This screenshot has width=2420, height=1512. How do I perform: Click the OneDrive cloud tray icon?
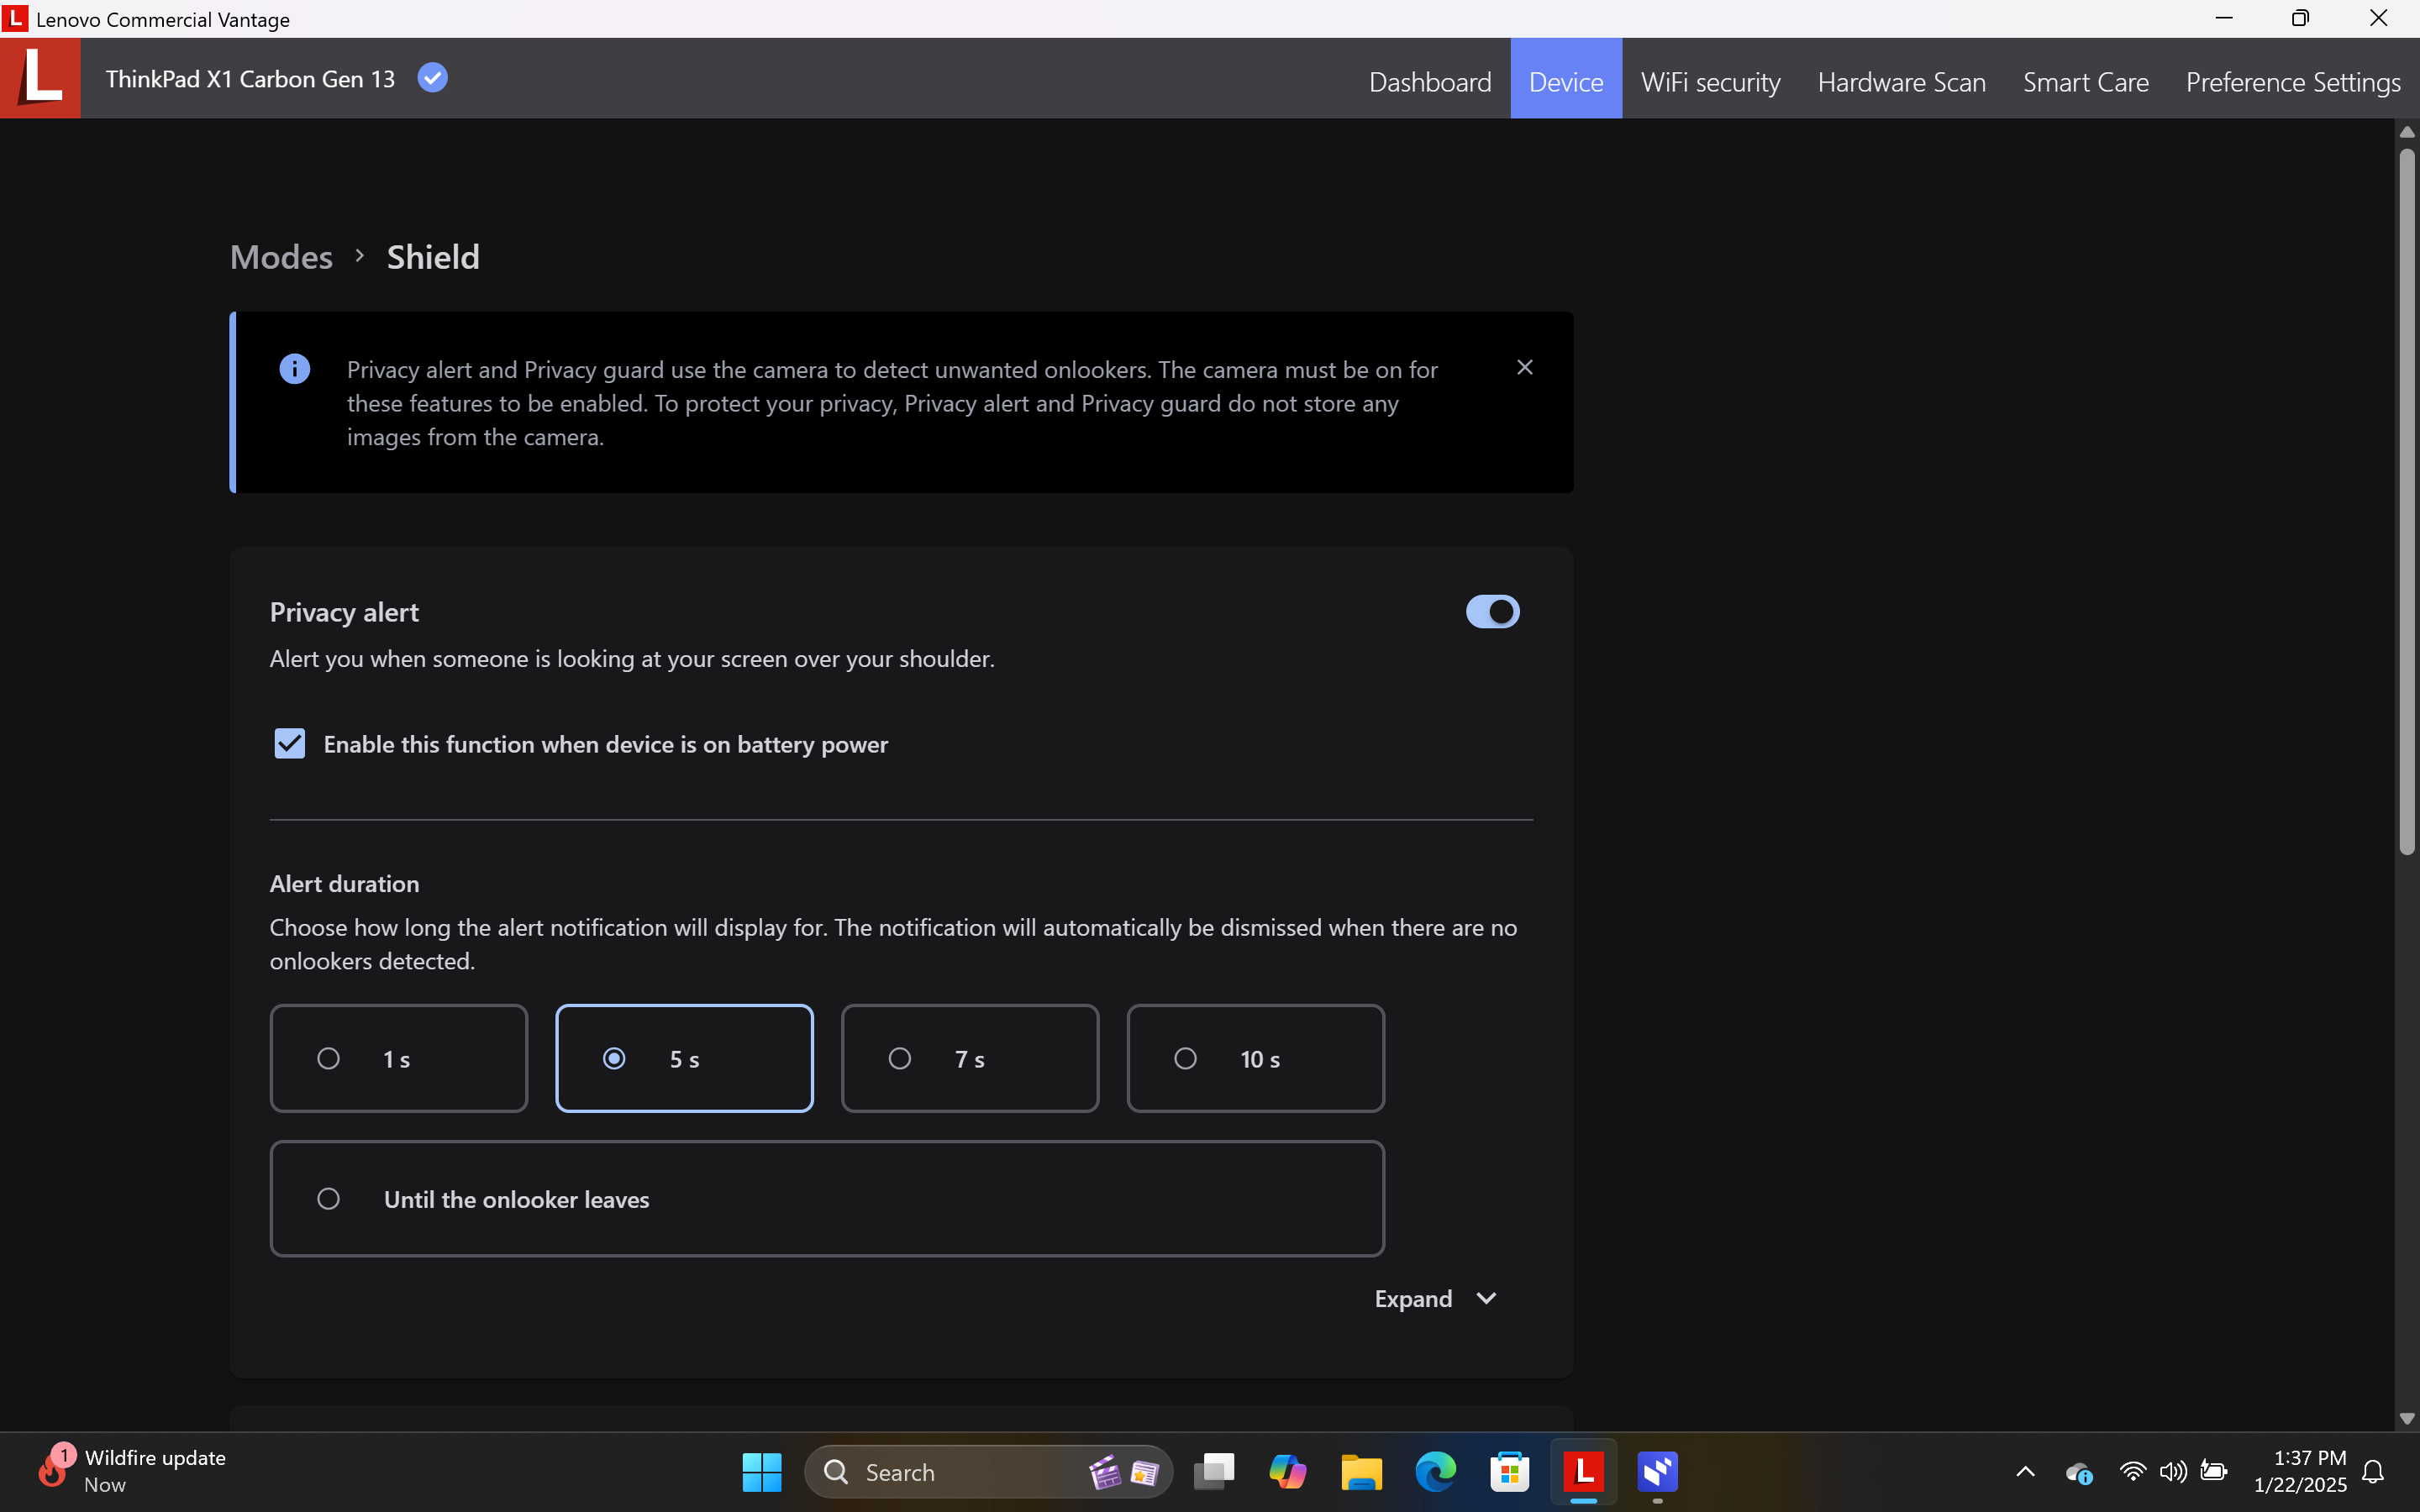coord(2079,1472)
